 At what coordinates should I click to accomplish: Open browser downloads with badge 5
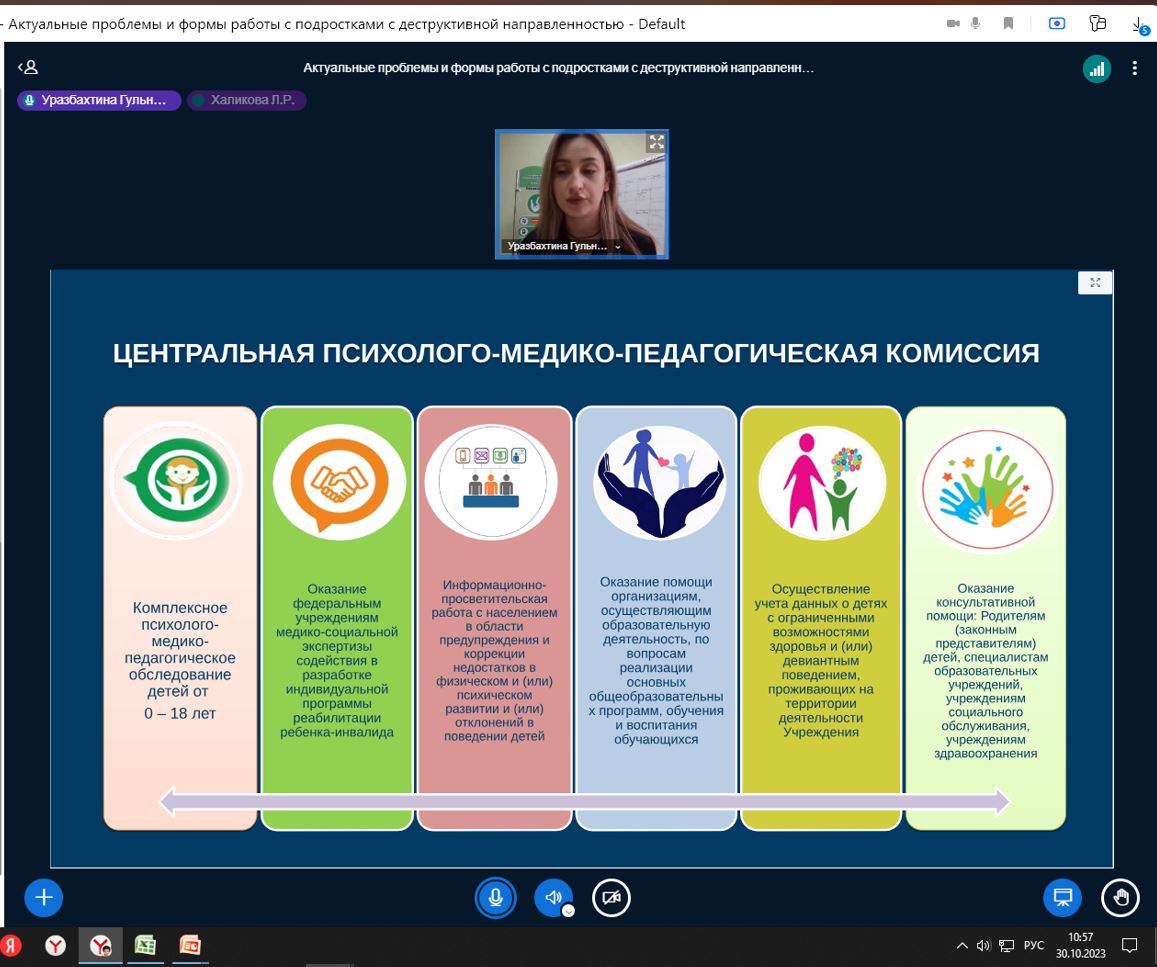pos(1139,25)
